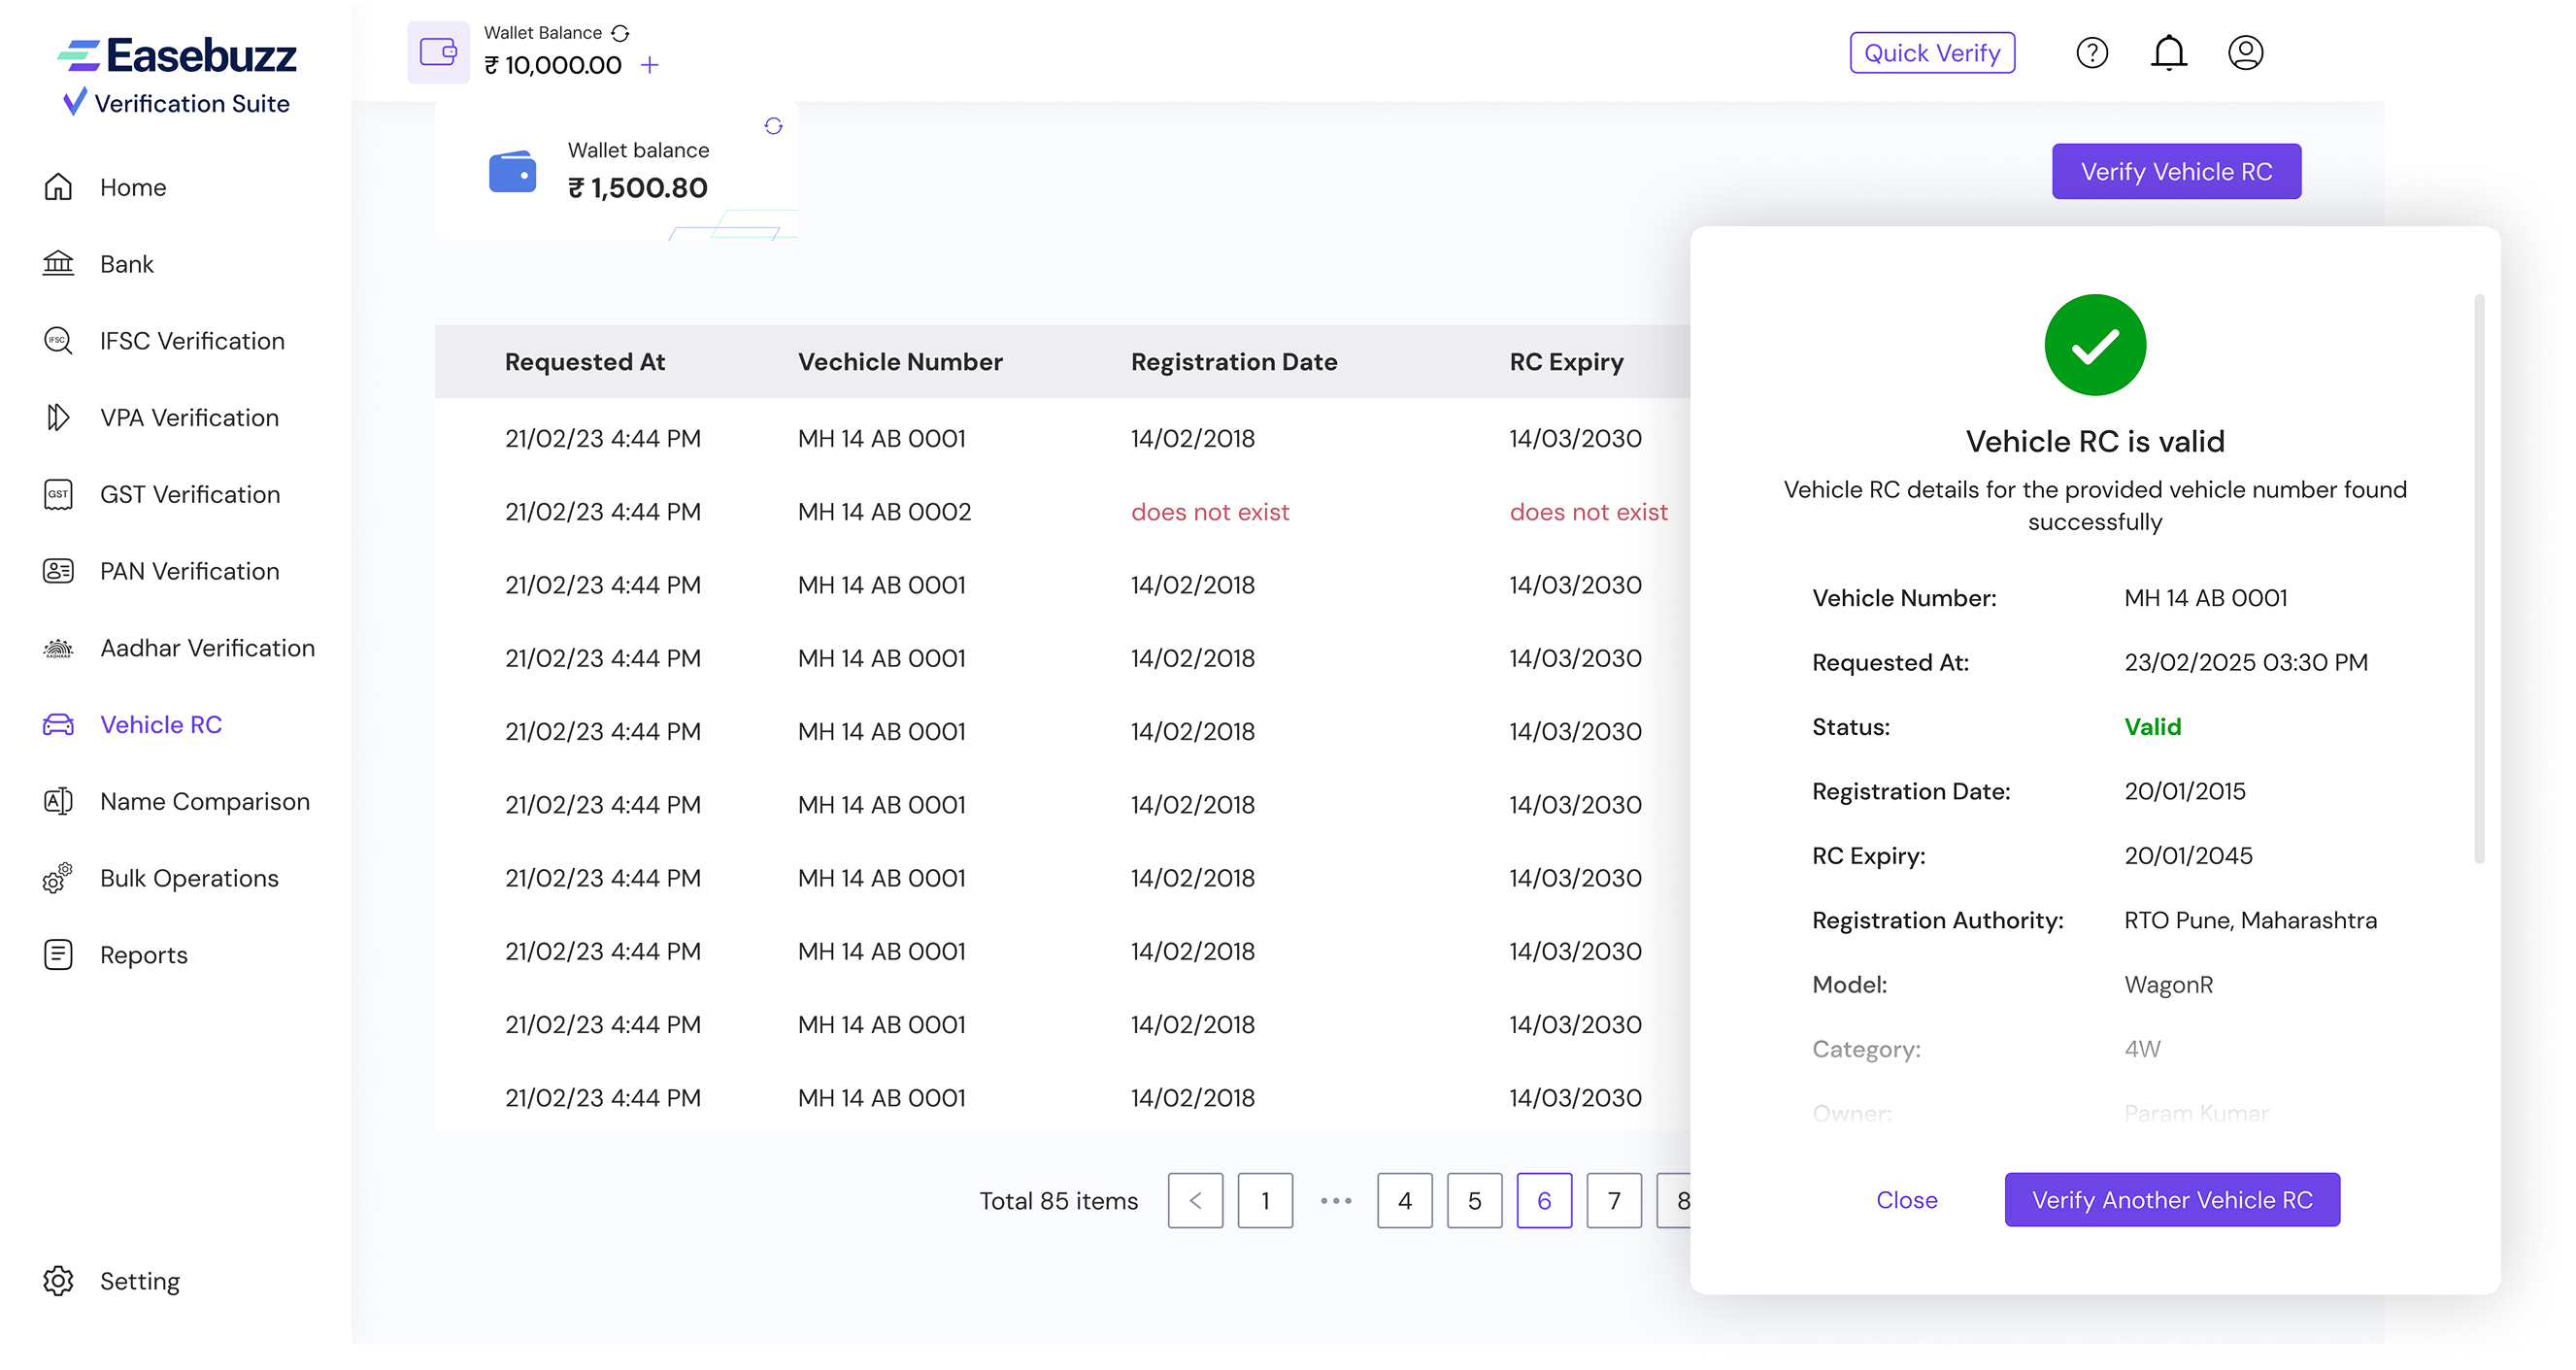Screen dimensions: 2576x1370
Task: Select the Aadhar Verification fingerprint icon
Action: 58,648
